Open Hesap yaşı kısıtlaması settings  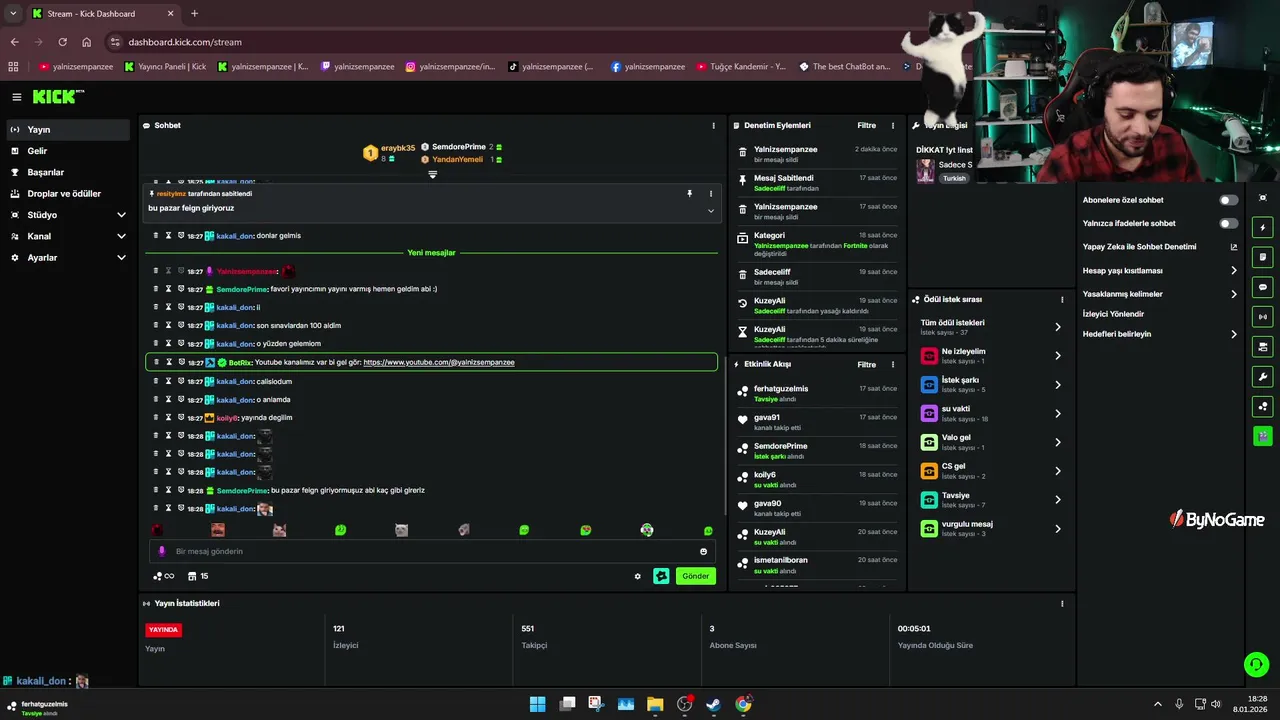click(x=1160, y=270)
